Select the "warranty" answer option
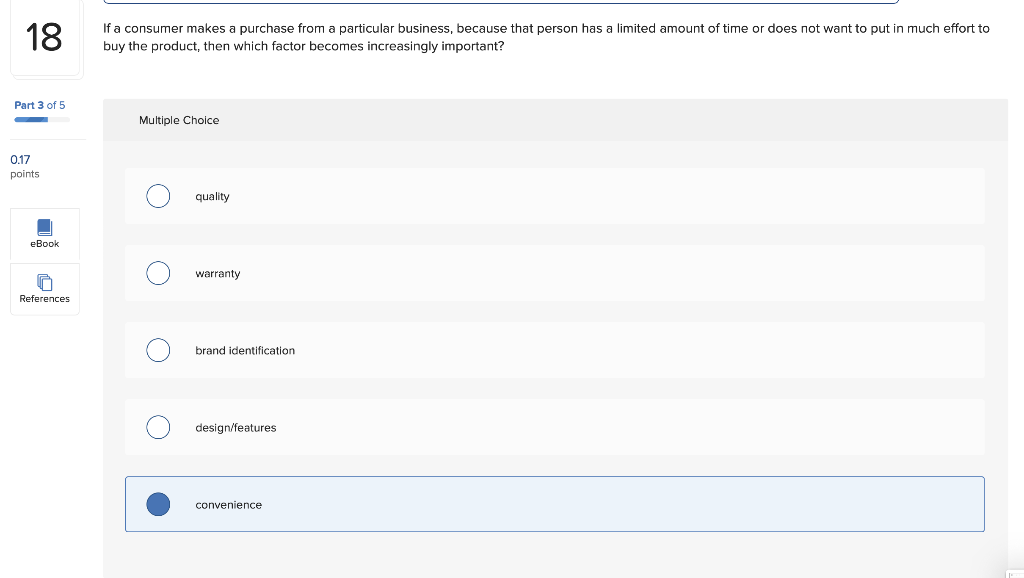 (x=158, y=273)
